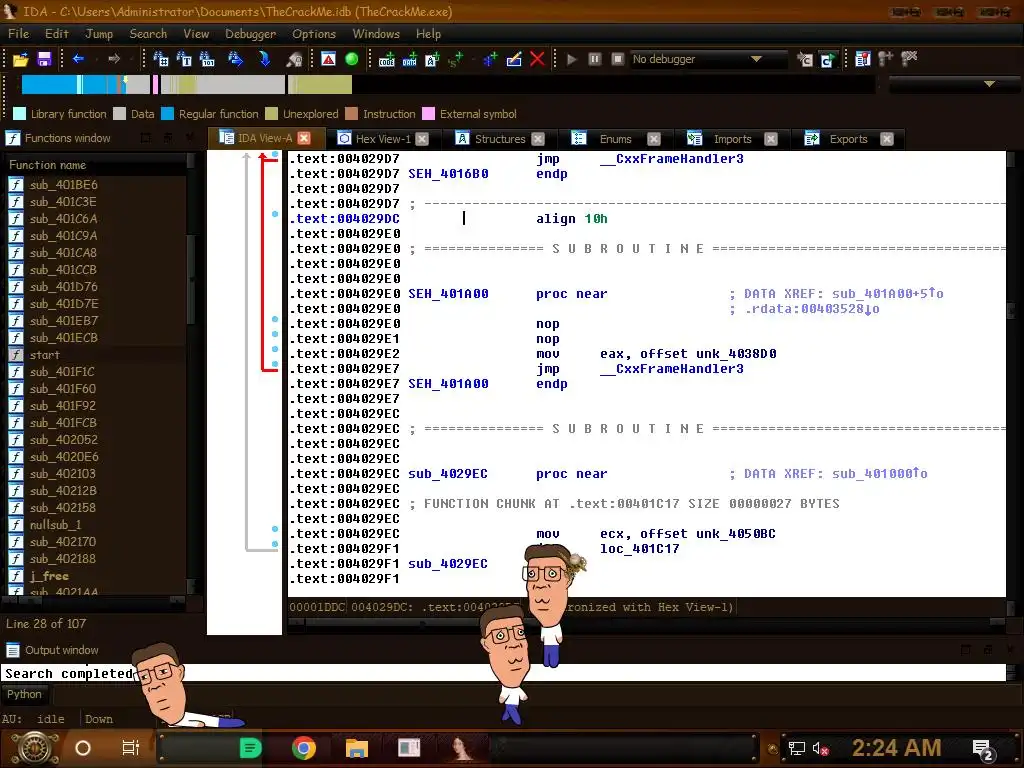Image resolution: width=1024 pixels, height=768 pixels.
Task: Open the Edit menu
Action: [57, 34]
